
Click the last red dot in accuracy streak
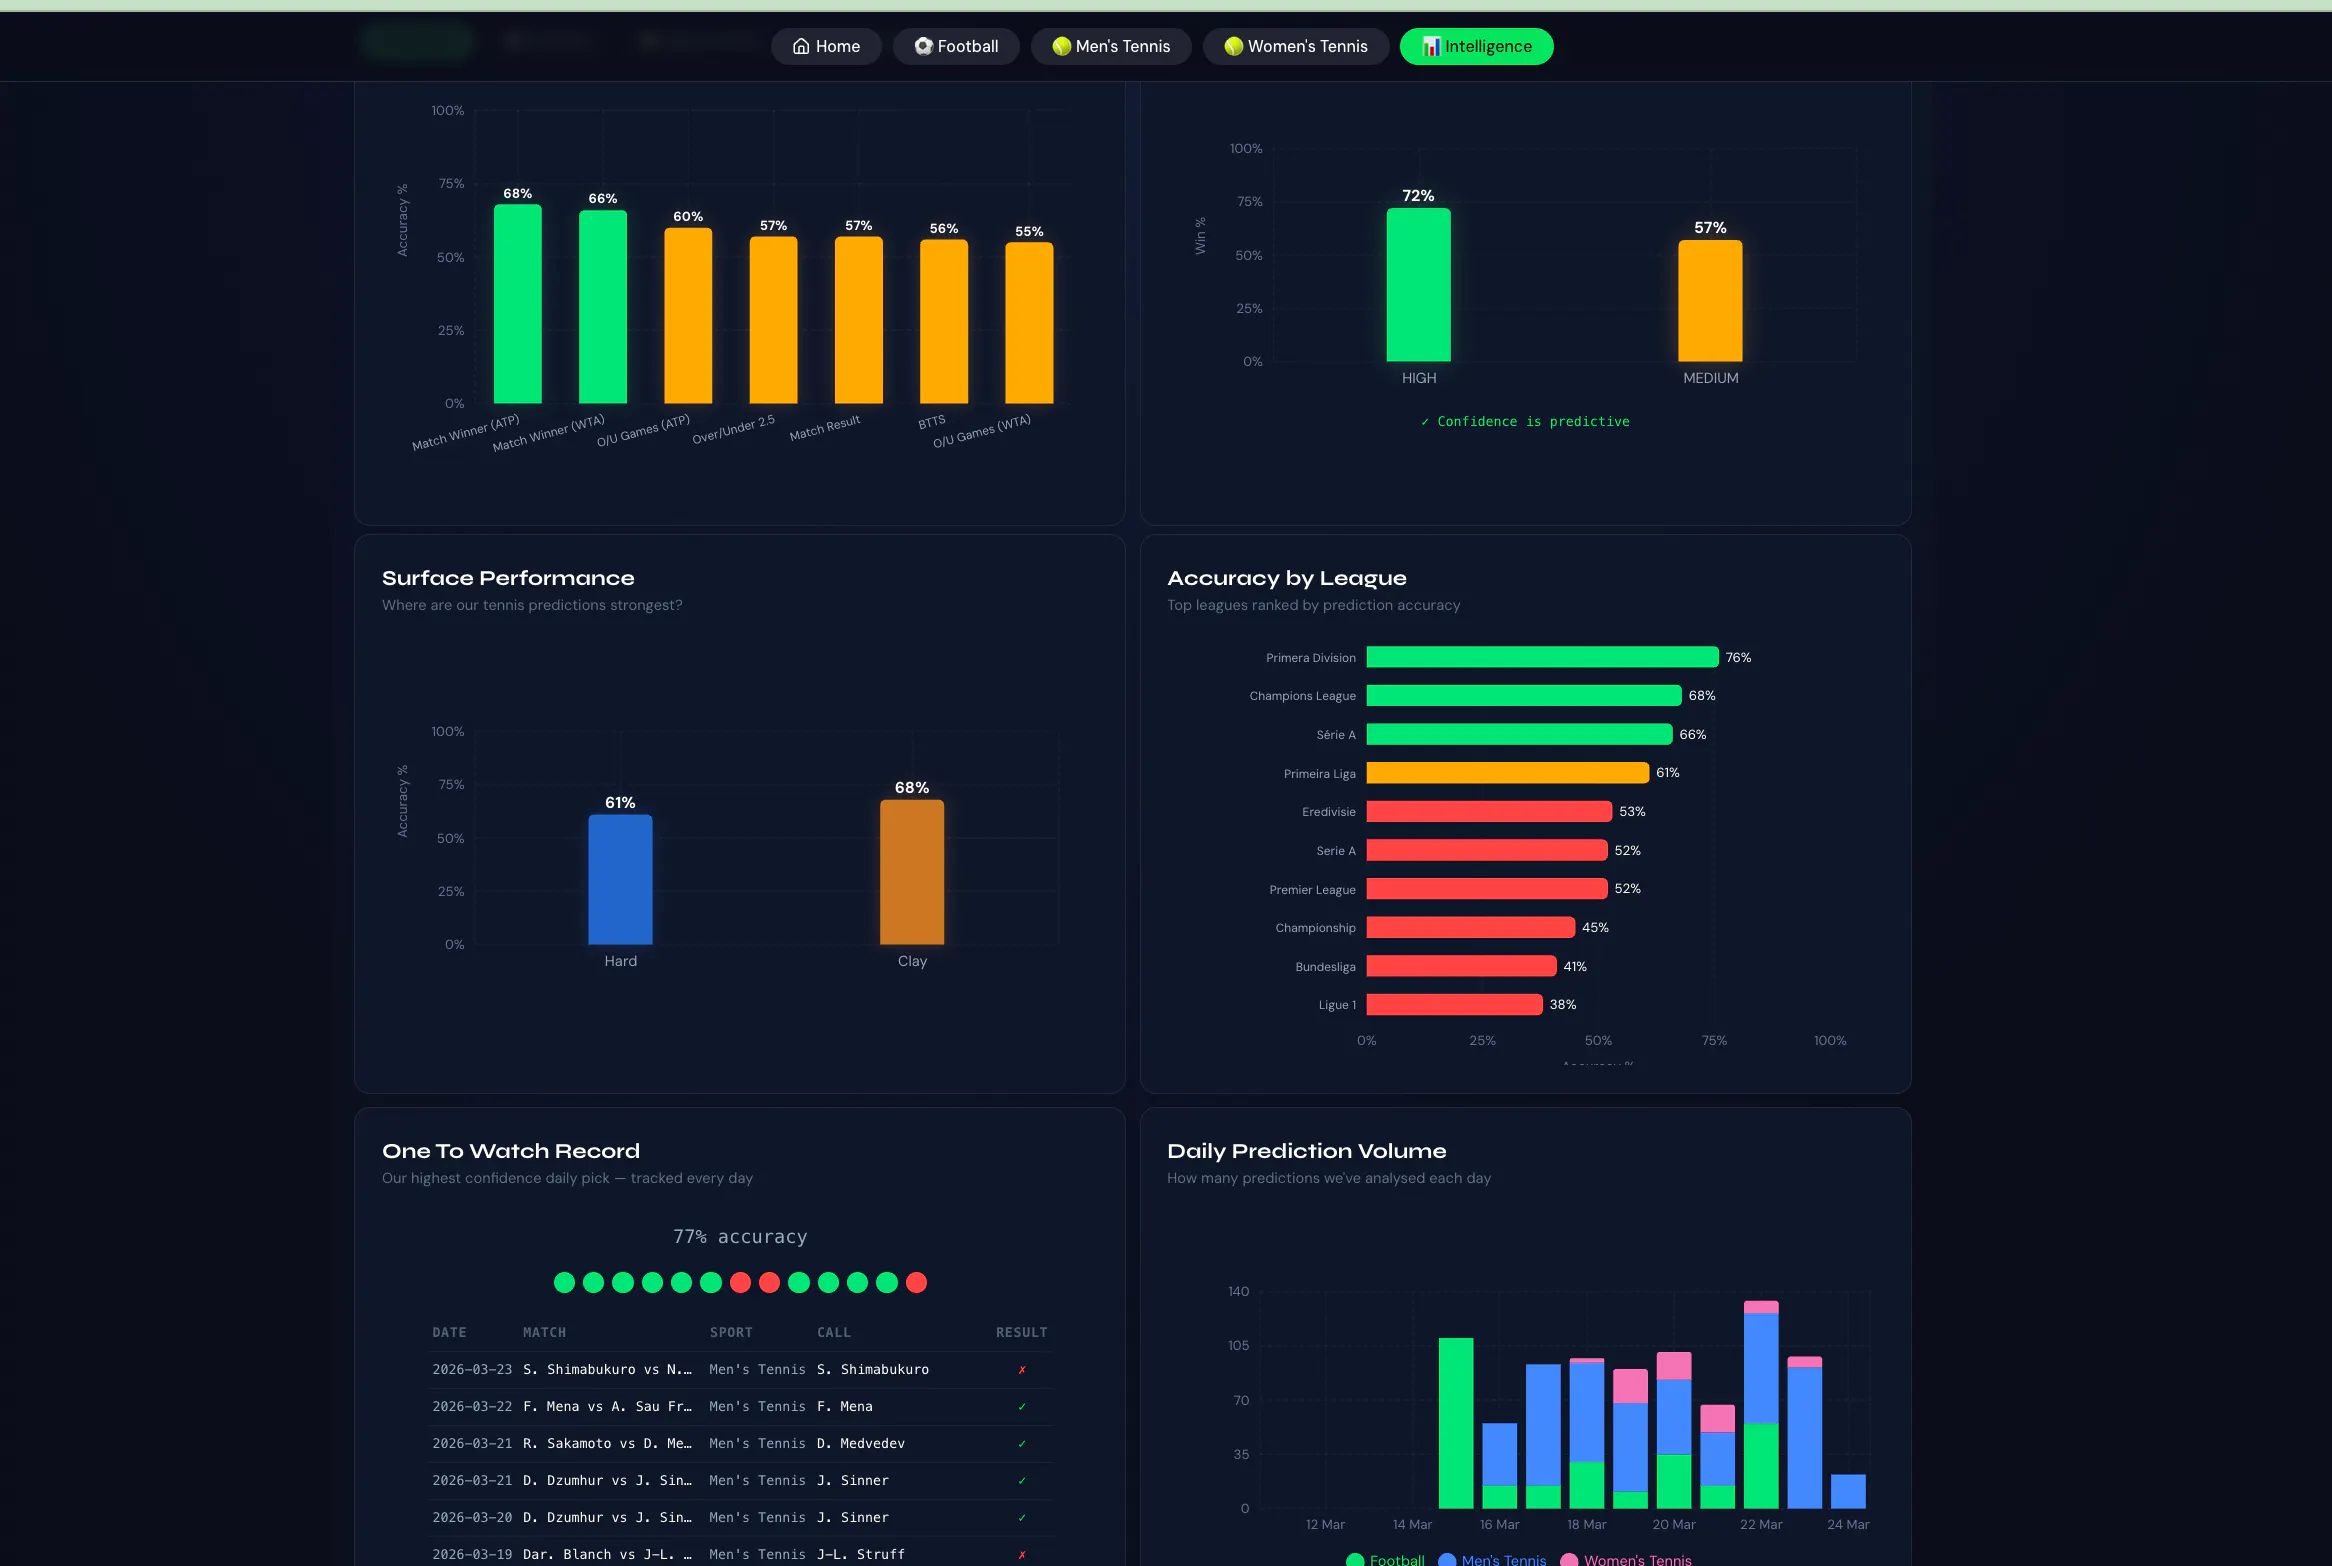(916, 1283)
